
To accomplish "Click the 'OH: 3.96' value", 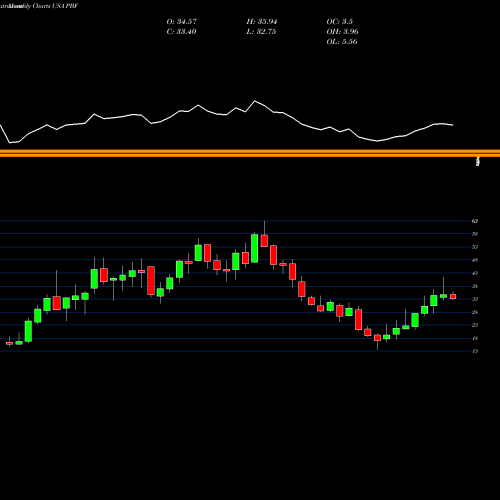I will click(x=342, y=32).
